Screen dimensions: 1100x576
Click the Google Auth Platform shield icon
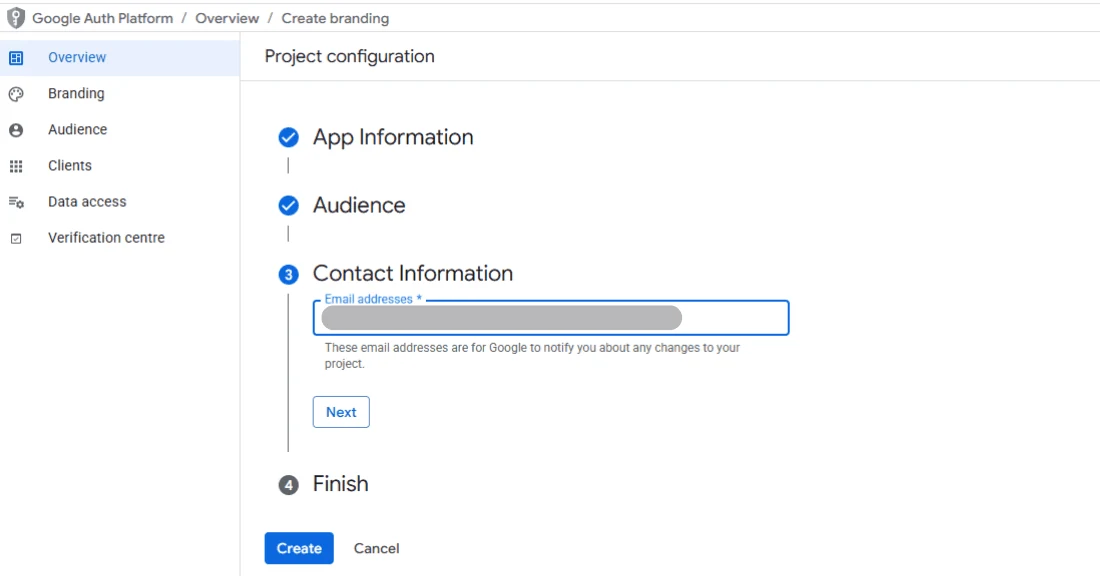pos(15,18)
